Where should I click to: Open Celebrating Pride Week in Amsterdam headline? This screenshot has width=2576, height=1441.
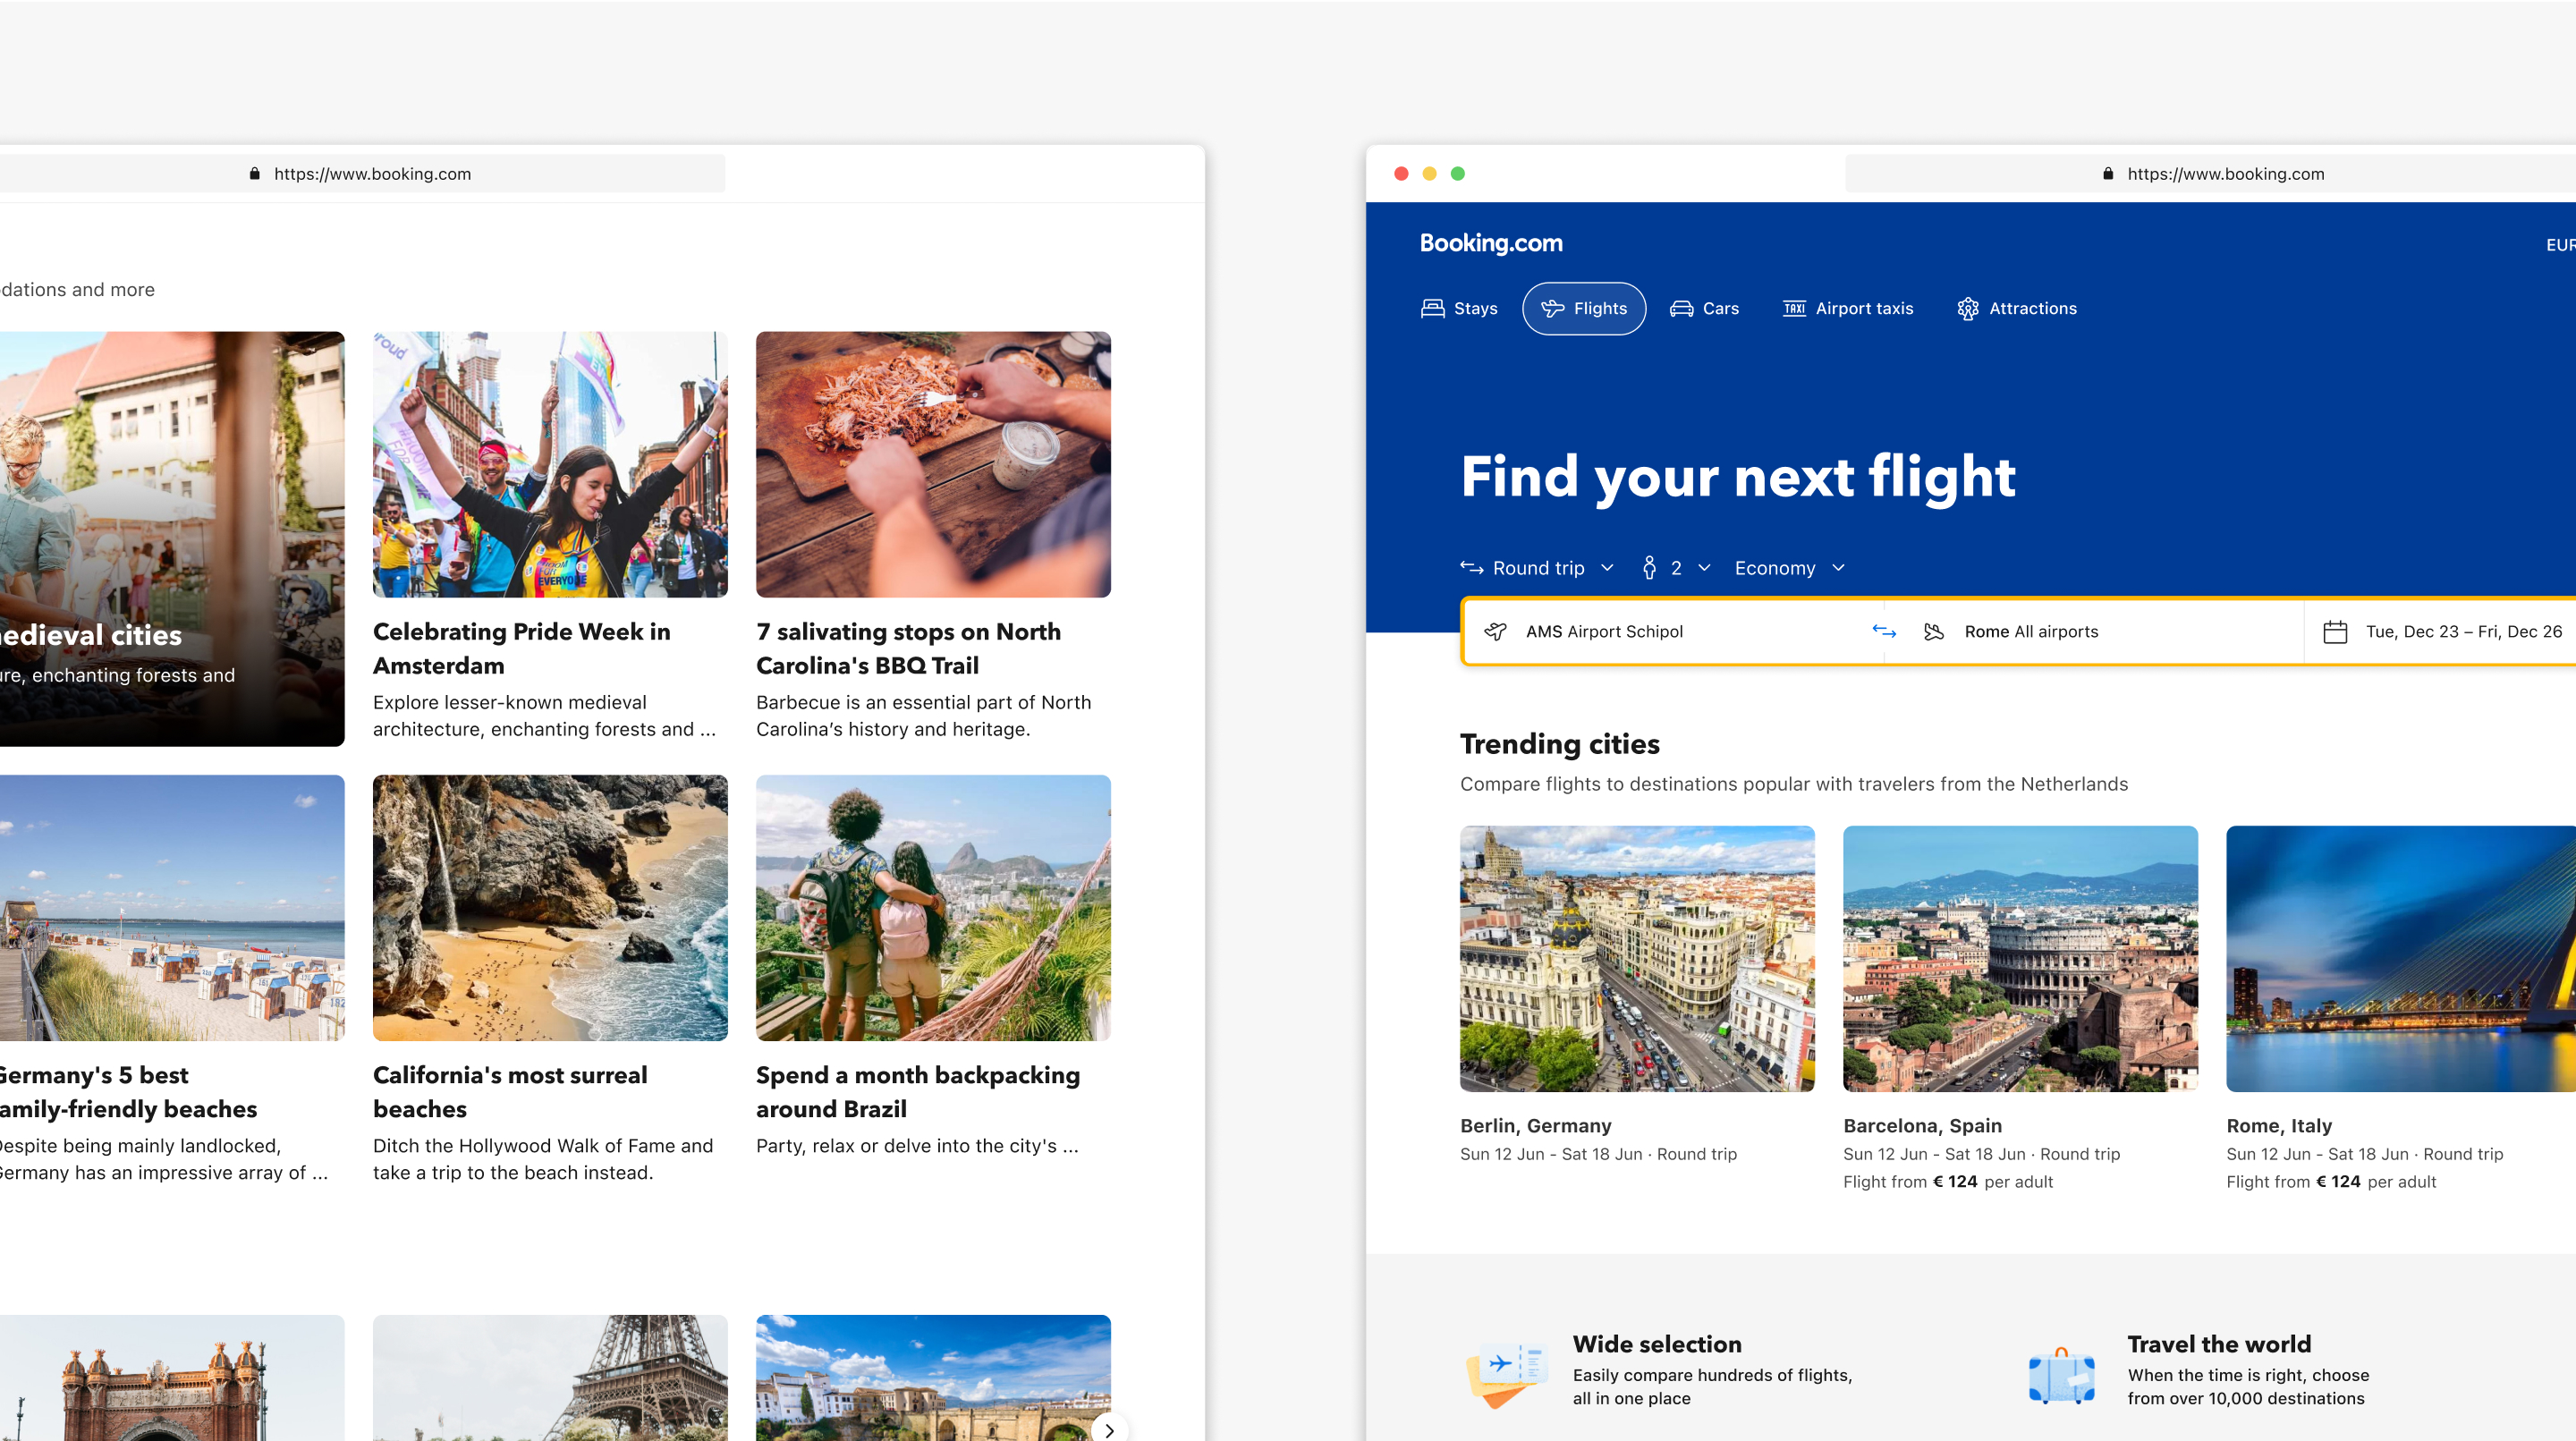coord(521,648)
